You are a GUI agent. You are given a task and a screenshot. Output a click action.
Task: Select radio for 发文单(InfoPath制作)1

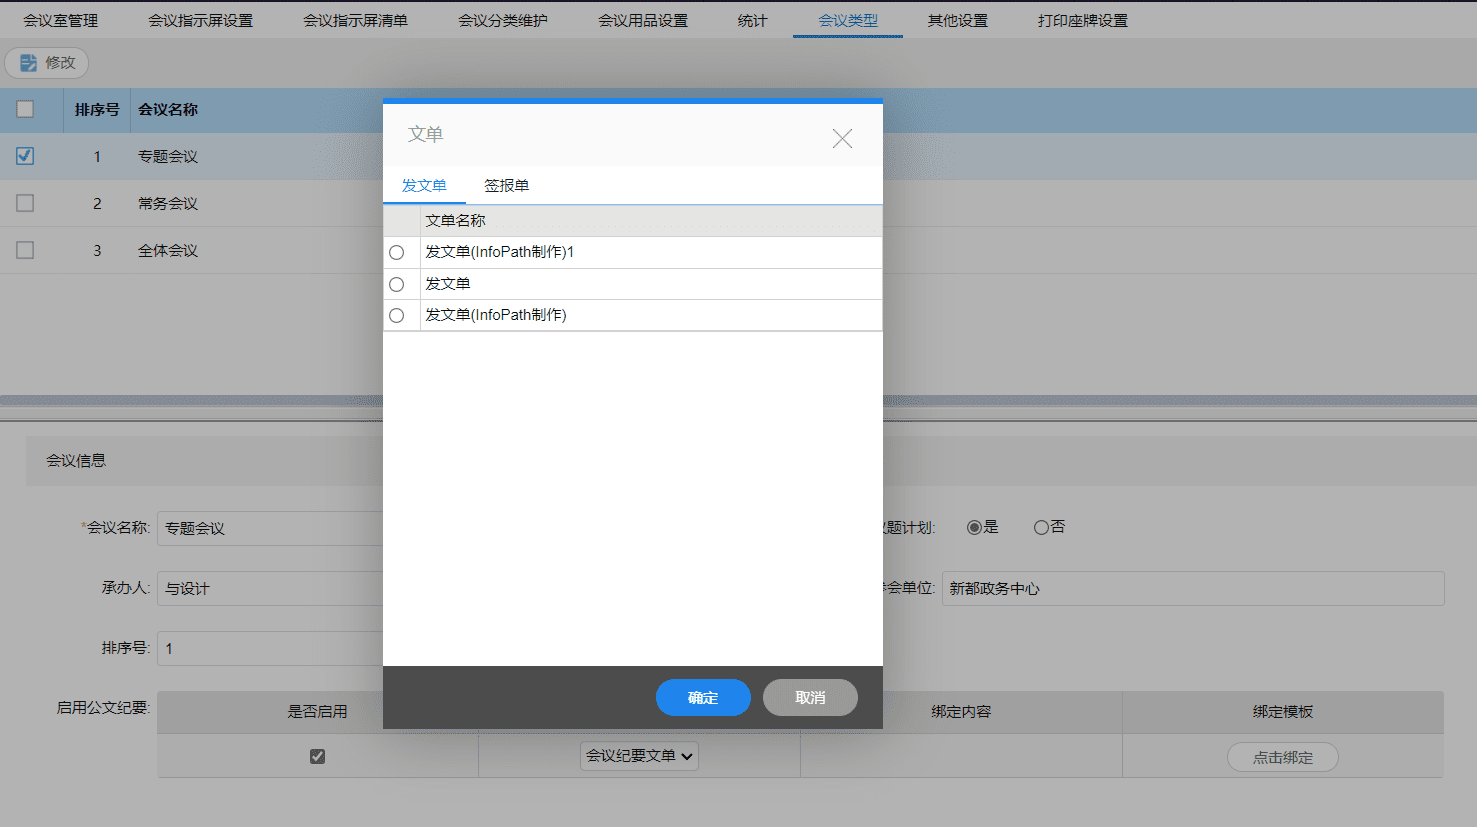(x=397, y=253)
